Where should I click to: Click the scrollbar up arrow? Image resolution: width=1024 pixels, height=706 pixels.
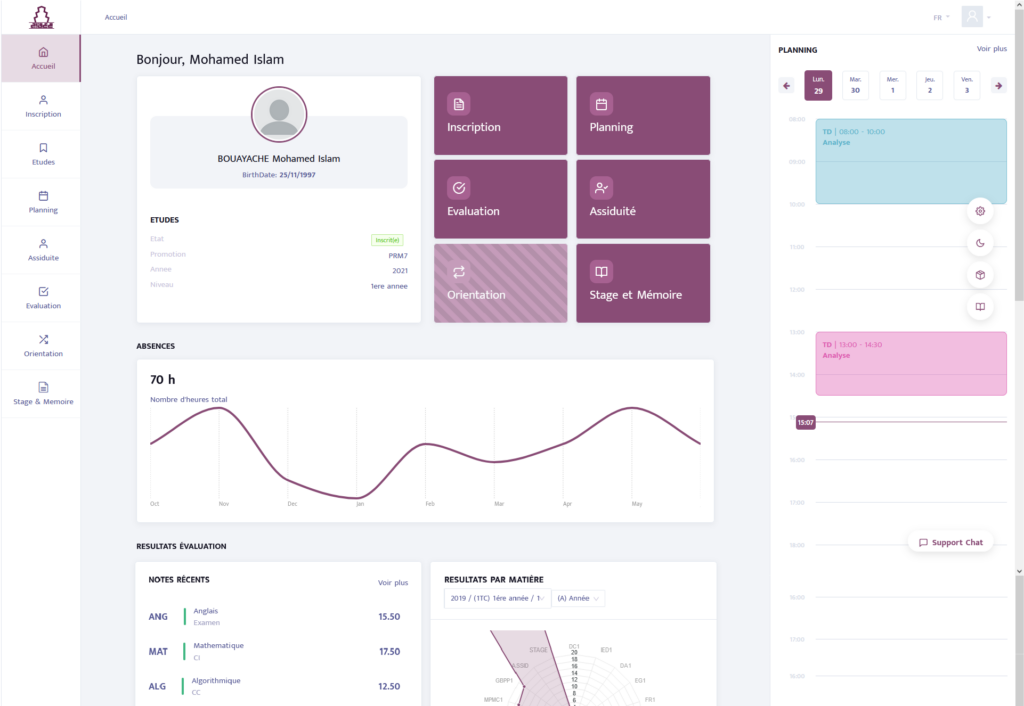coord(1019,4)
